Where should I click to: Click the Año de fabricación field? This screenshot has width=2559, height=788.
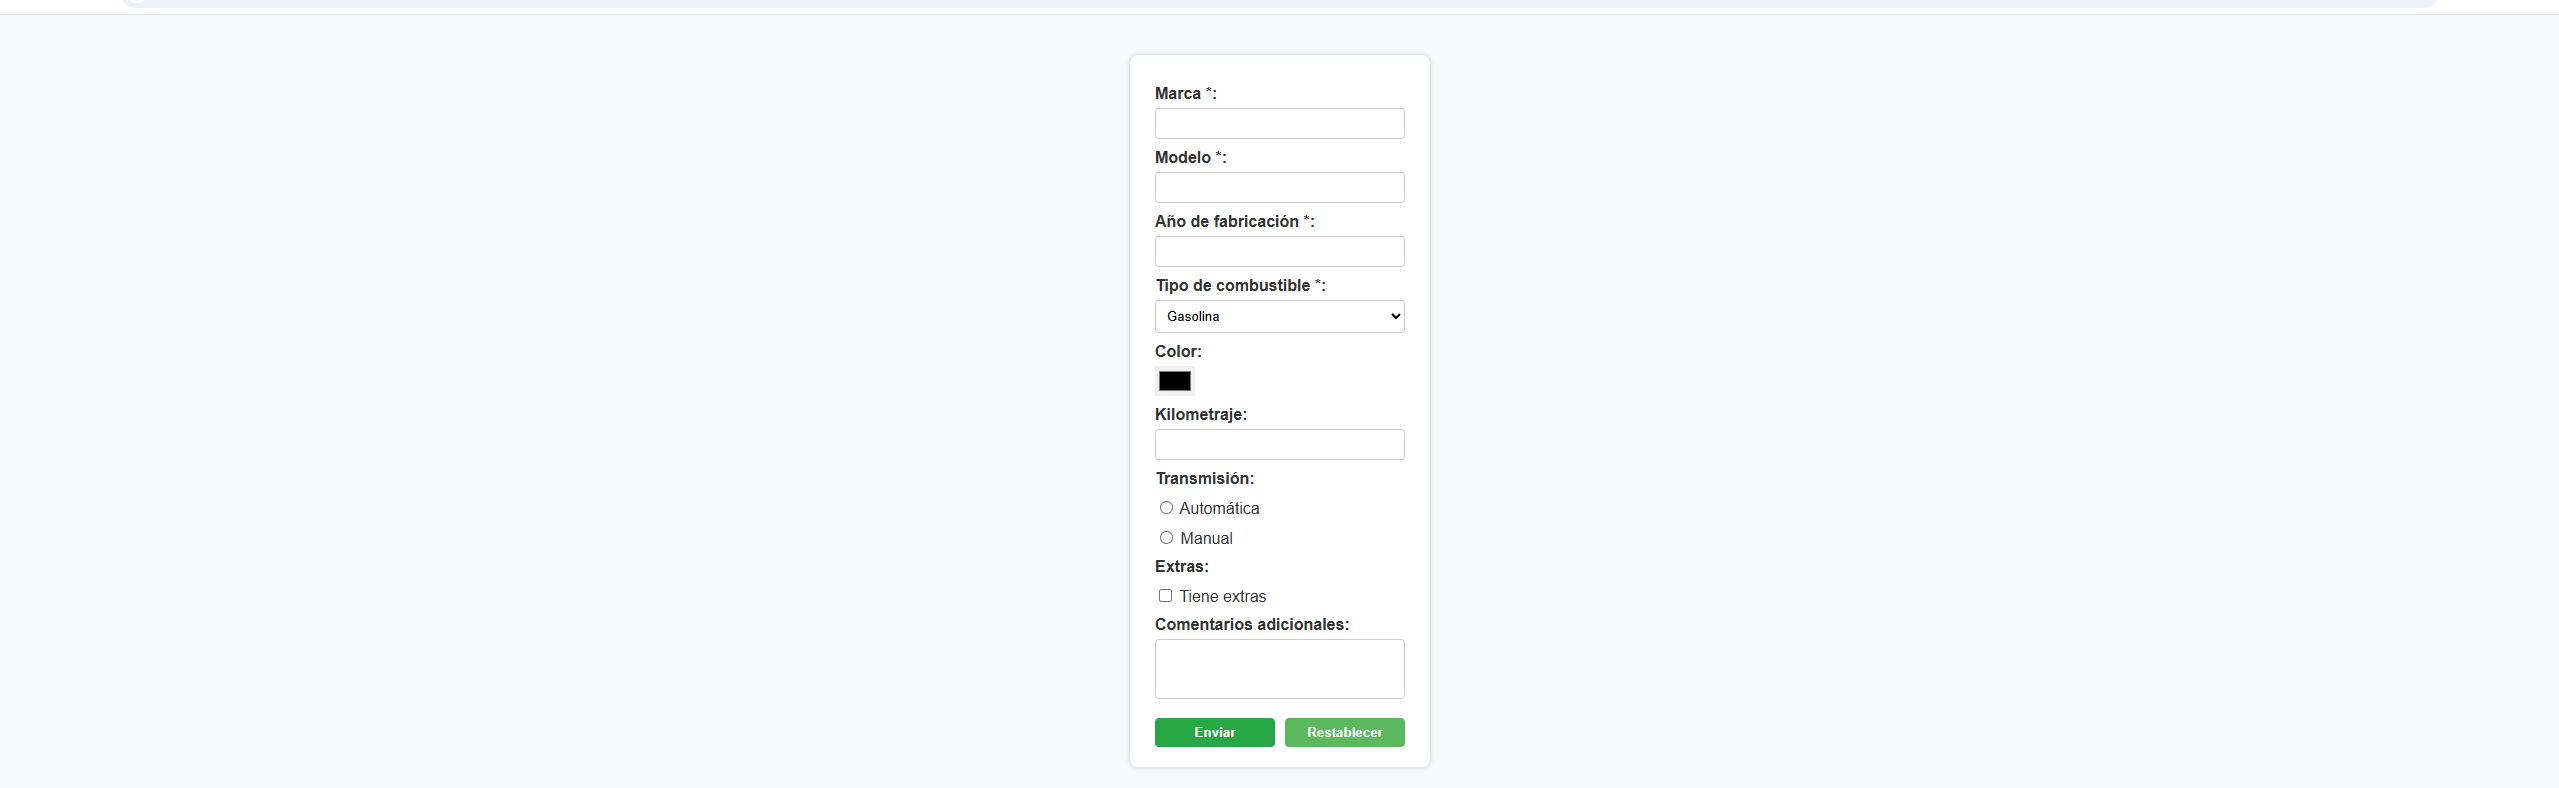click(1279, 252)
